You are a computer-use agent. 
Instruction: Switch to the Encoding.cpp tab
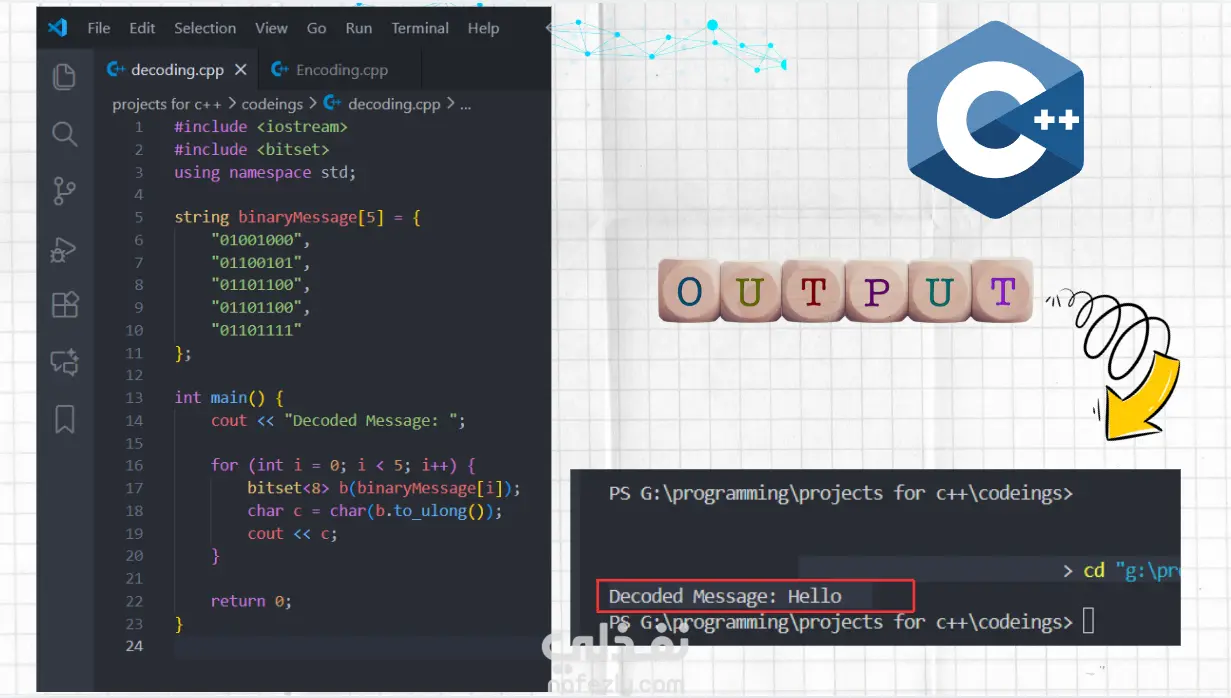click(x=342, y=70)
